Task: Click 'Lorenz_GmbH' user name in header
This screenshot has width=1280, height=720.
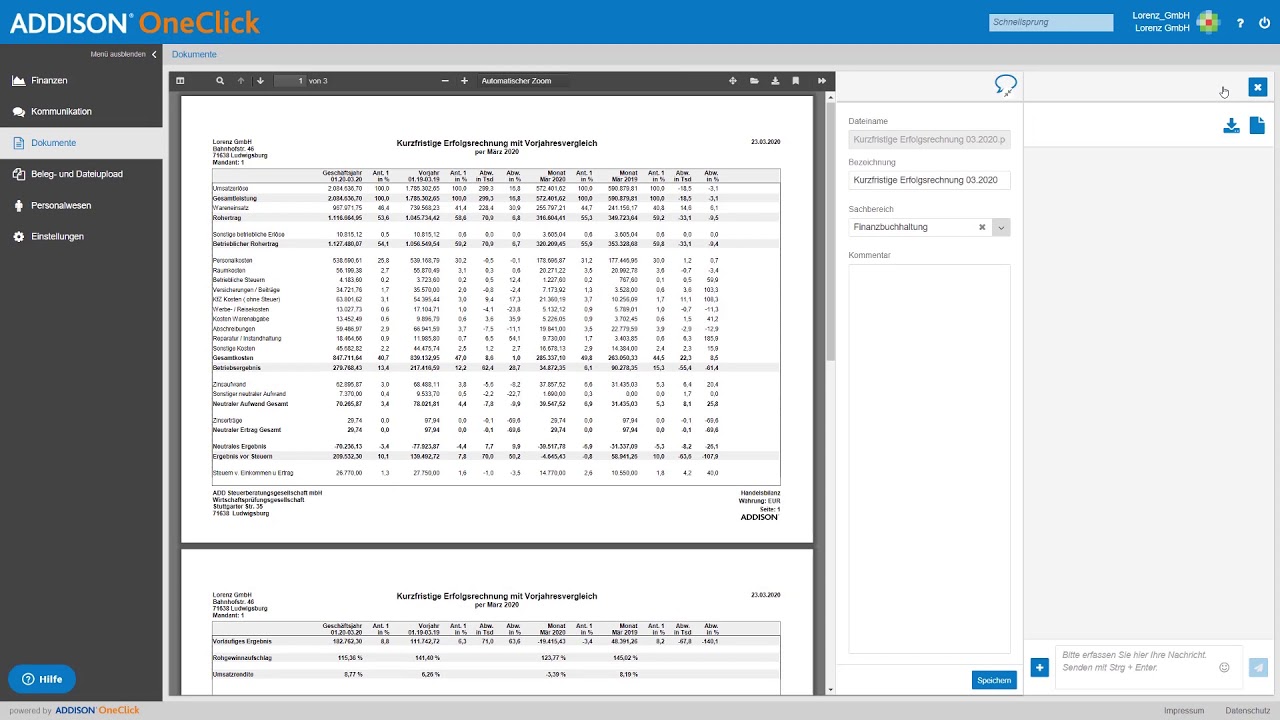Action: [x=1161, y=16]
